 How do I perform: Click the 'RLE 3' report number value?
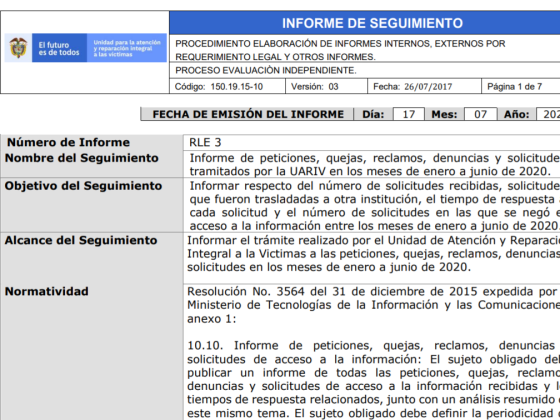click(x=205, y=142)
